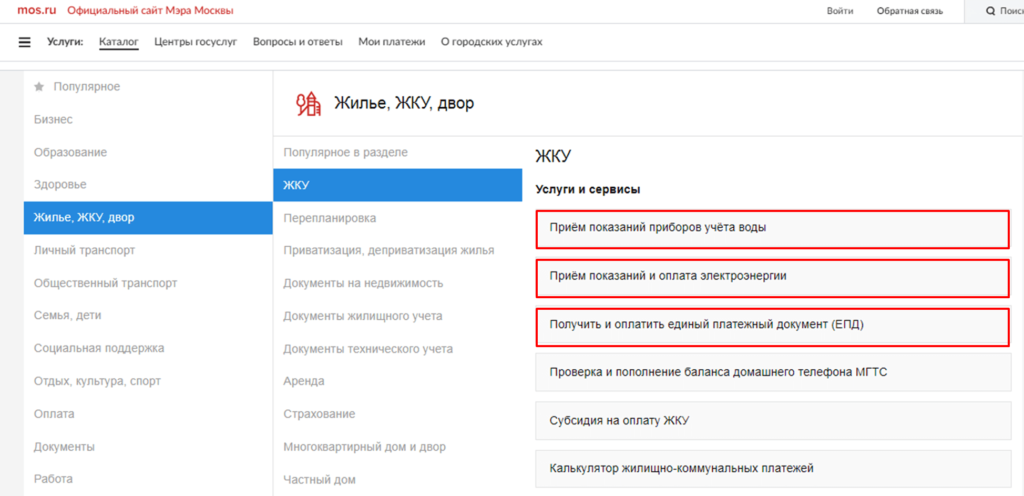The image size is (1024, 496).
Task: Select highlighted ЖКУ subsection
Action: [x=398, y=185]
